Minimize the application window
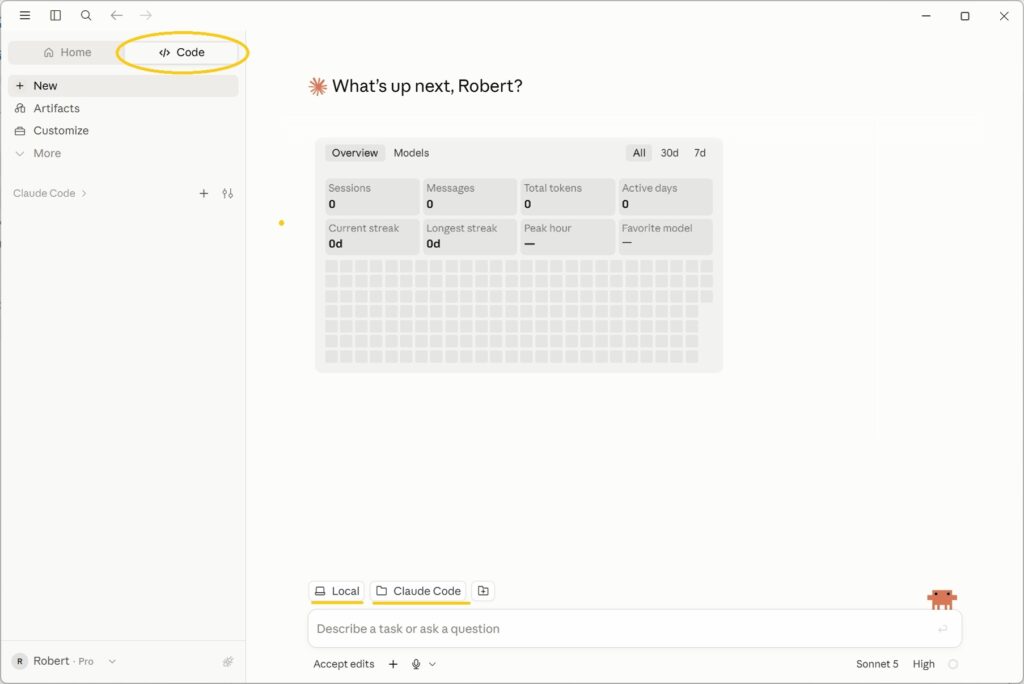Screen dimensions: 1024x684 (x=926, y=16)
